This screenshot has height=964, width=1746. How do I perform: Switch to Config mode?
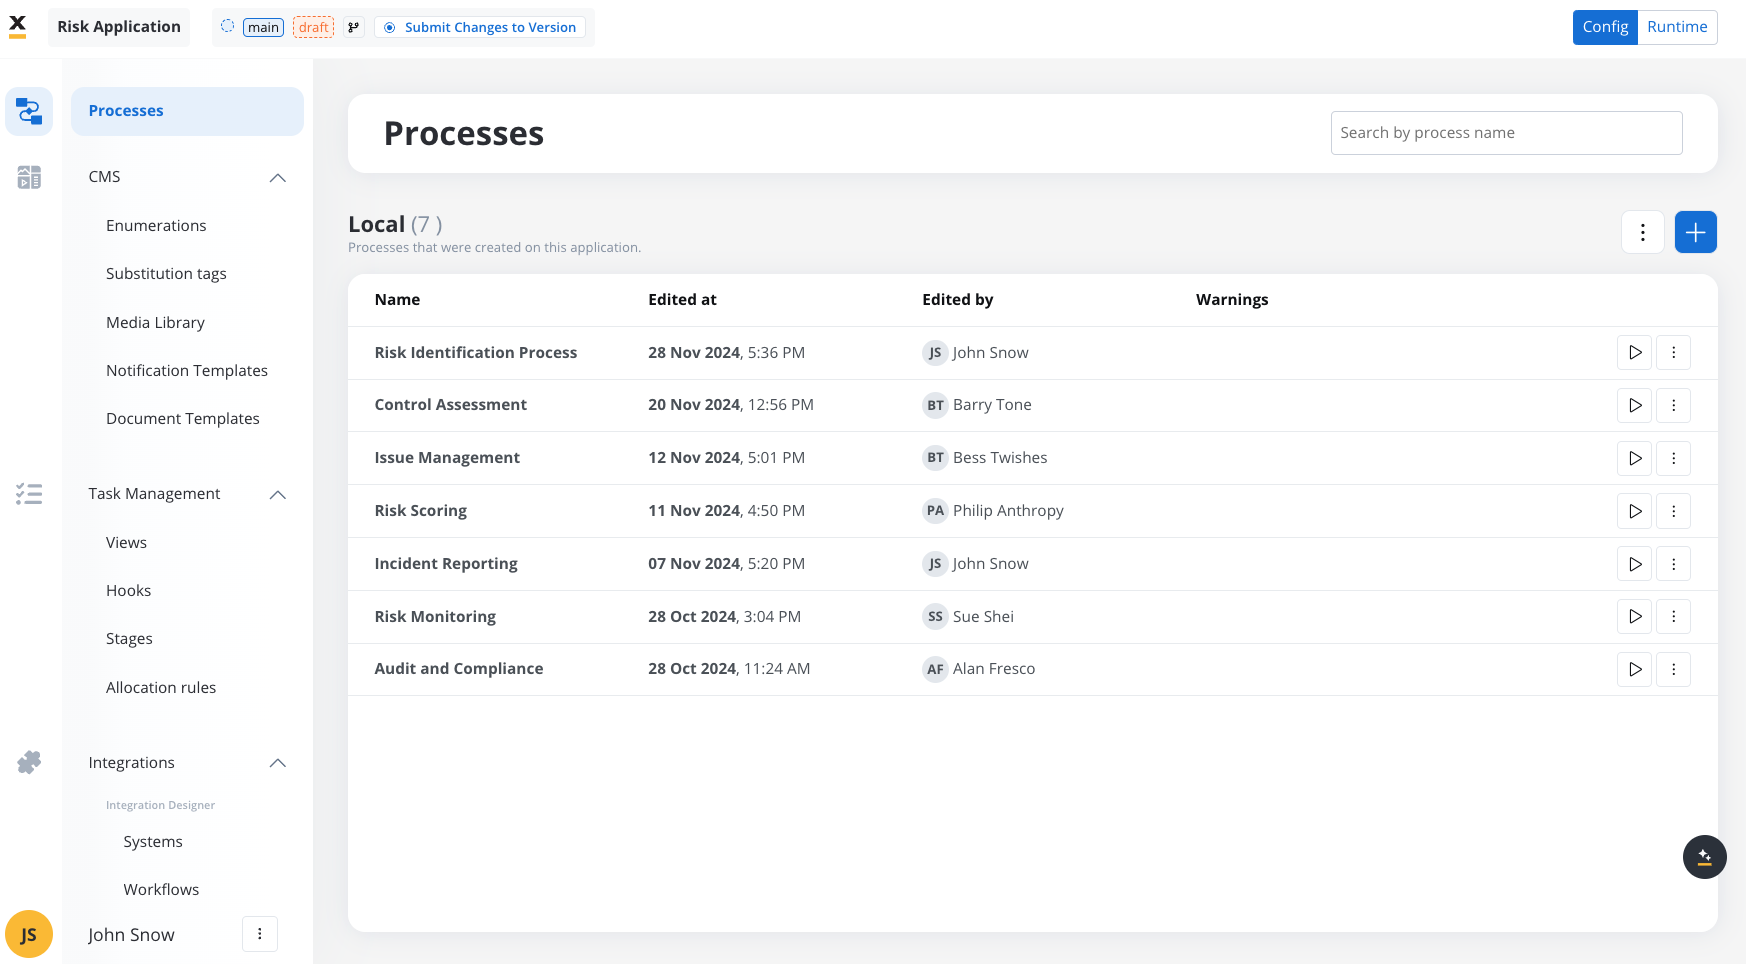click(1605, 27)
